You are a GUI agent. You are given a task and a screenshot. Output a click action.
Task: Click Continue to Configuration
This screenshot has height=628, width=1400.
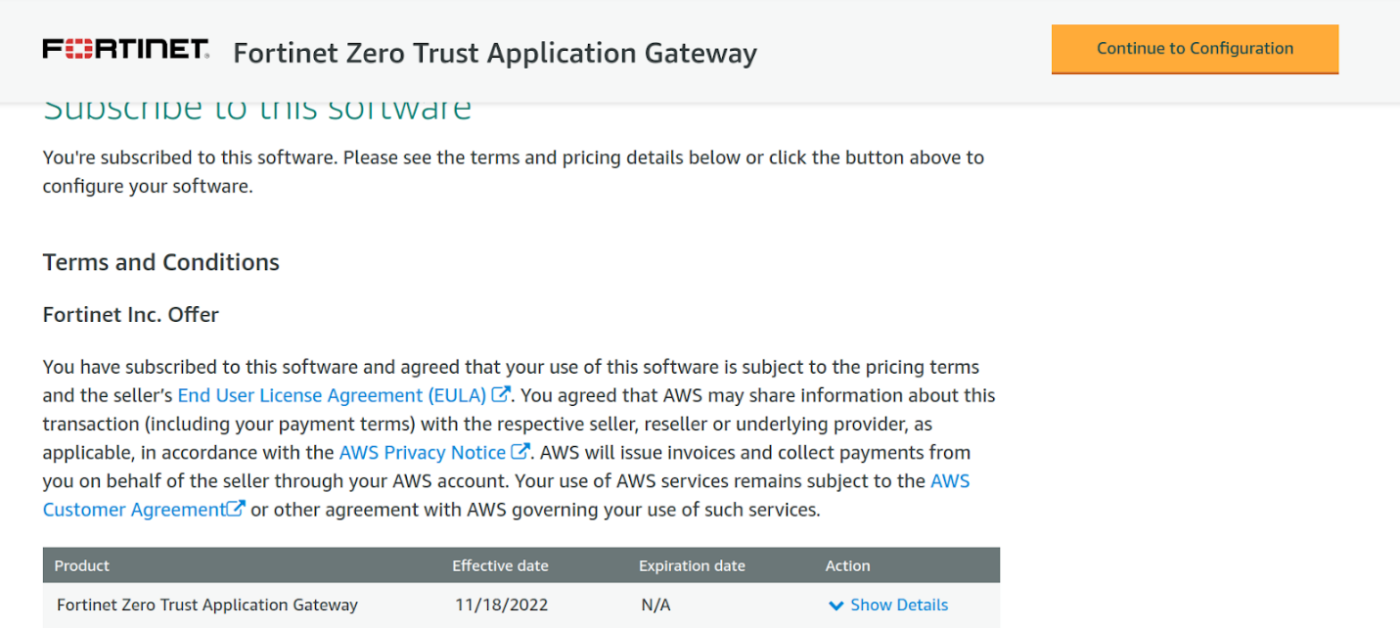pos(1194,48)
